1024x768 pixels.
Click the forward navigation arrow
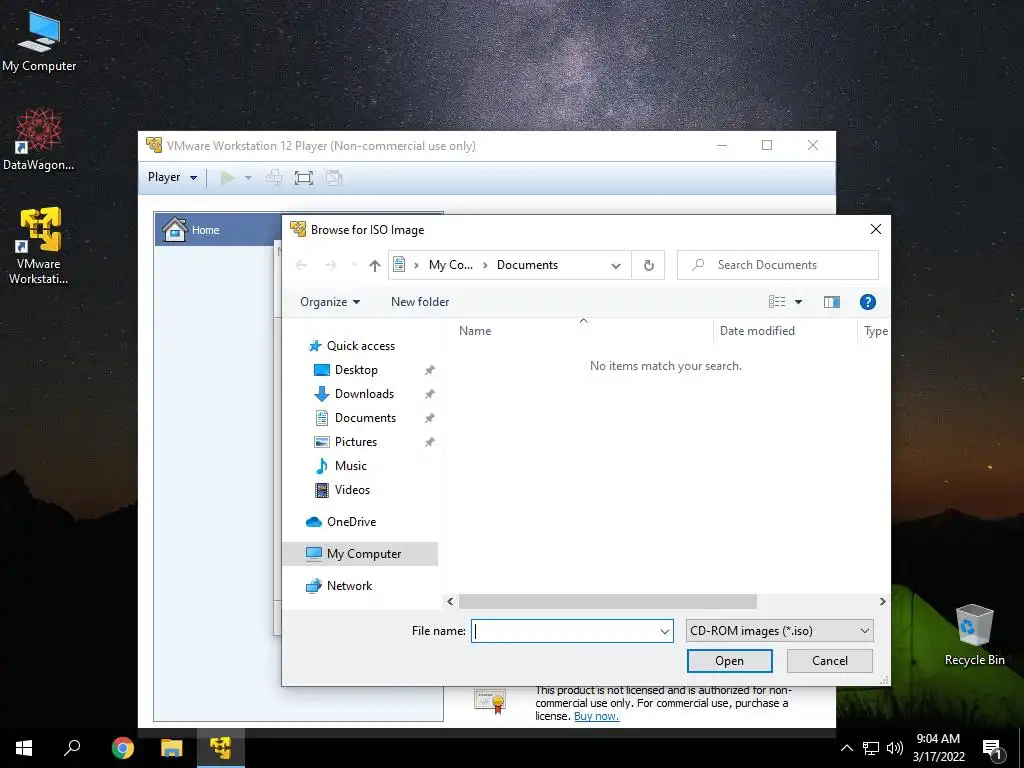click(331, 265)
